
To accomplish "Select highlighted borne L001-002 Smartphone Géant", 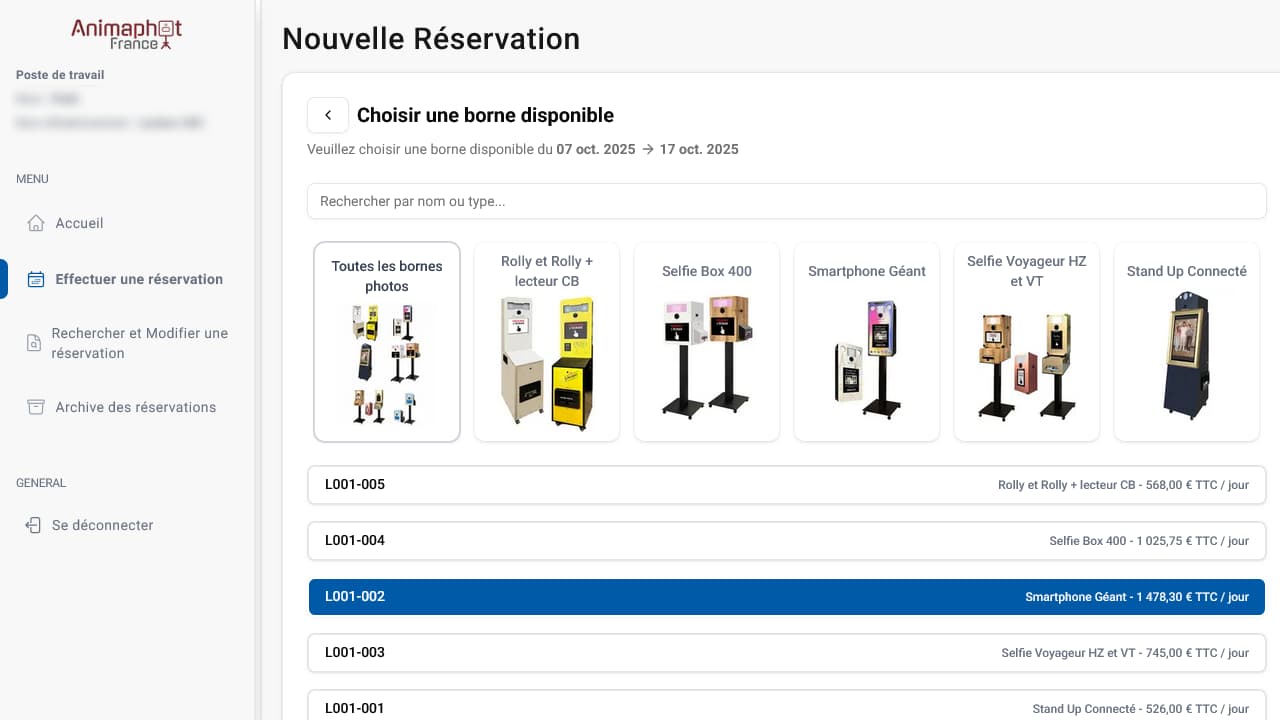I will pos(786,597).
